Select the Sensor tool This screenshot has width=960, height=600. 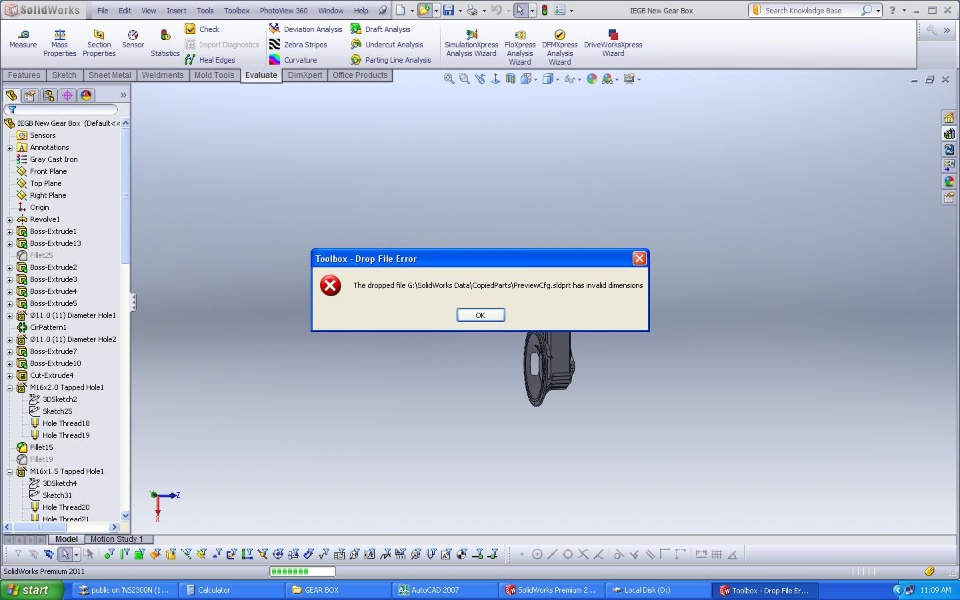[x=133, y=39]
